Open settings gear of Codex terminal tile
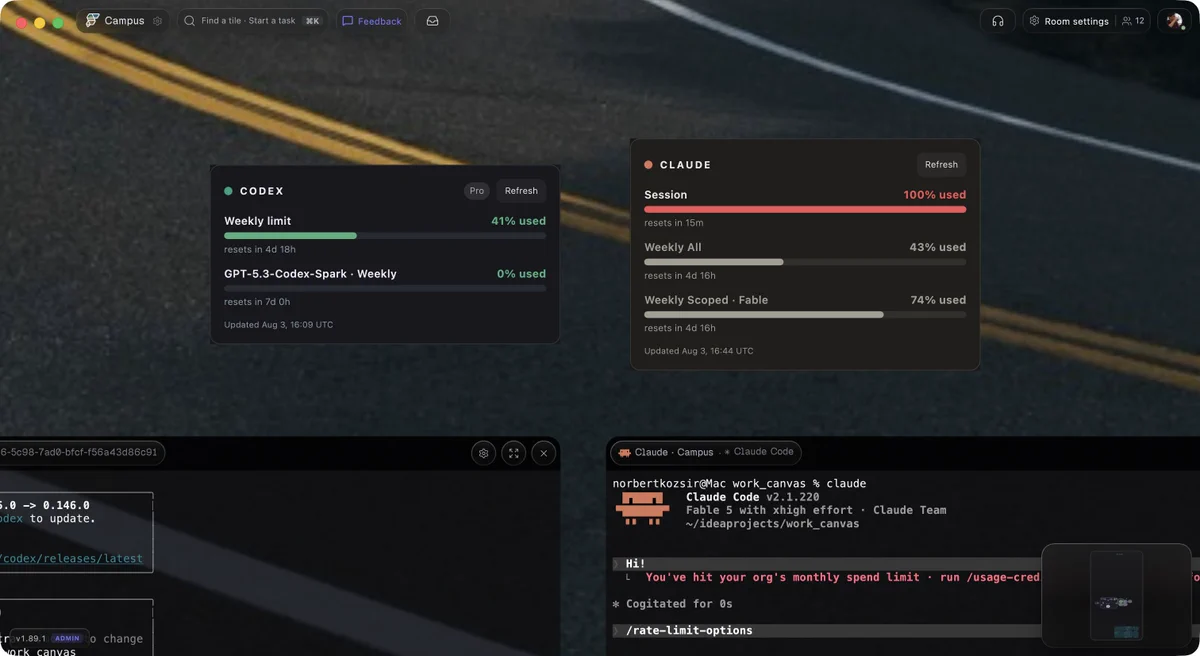Image resolution: width=1200 pixels, height=656 pixels. [484, 453]
